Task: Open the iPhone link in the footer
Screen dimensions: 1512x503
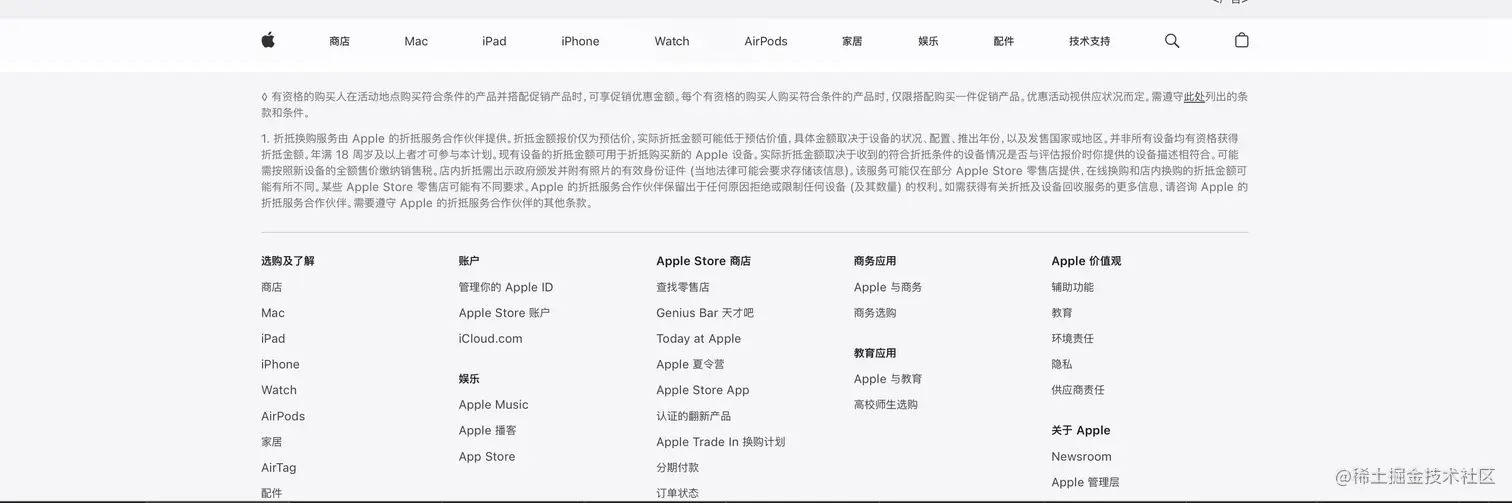Action: tap(280, 365)
